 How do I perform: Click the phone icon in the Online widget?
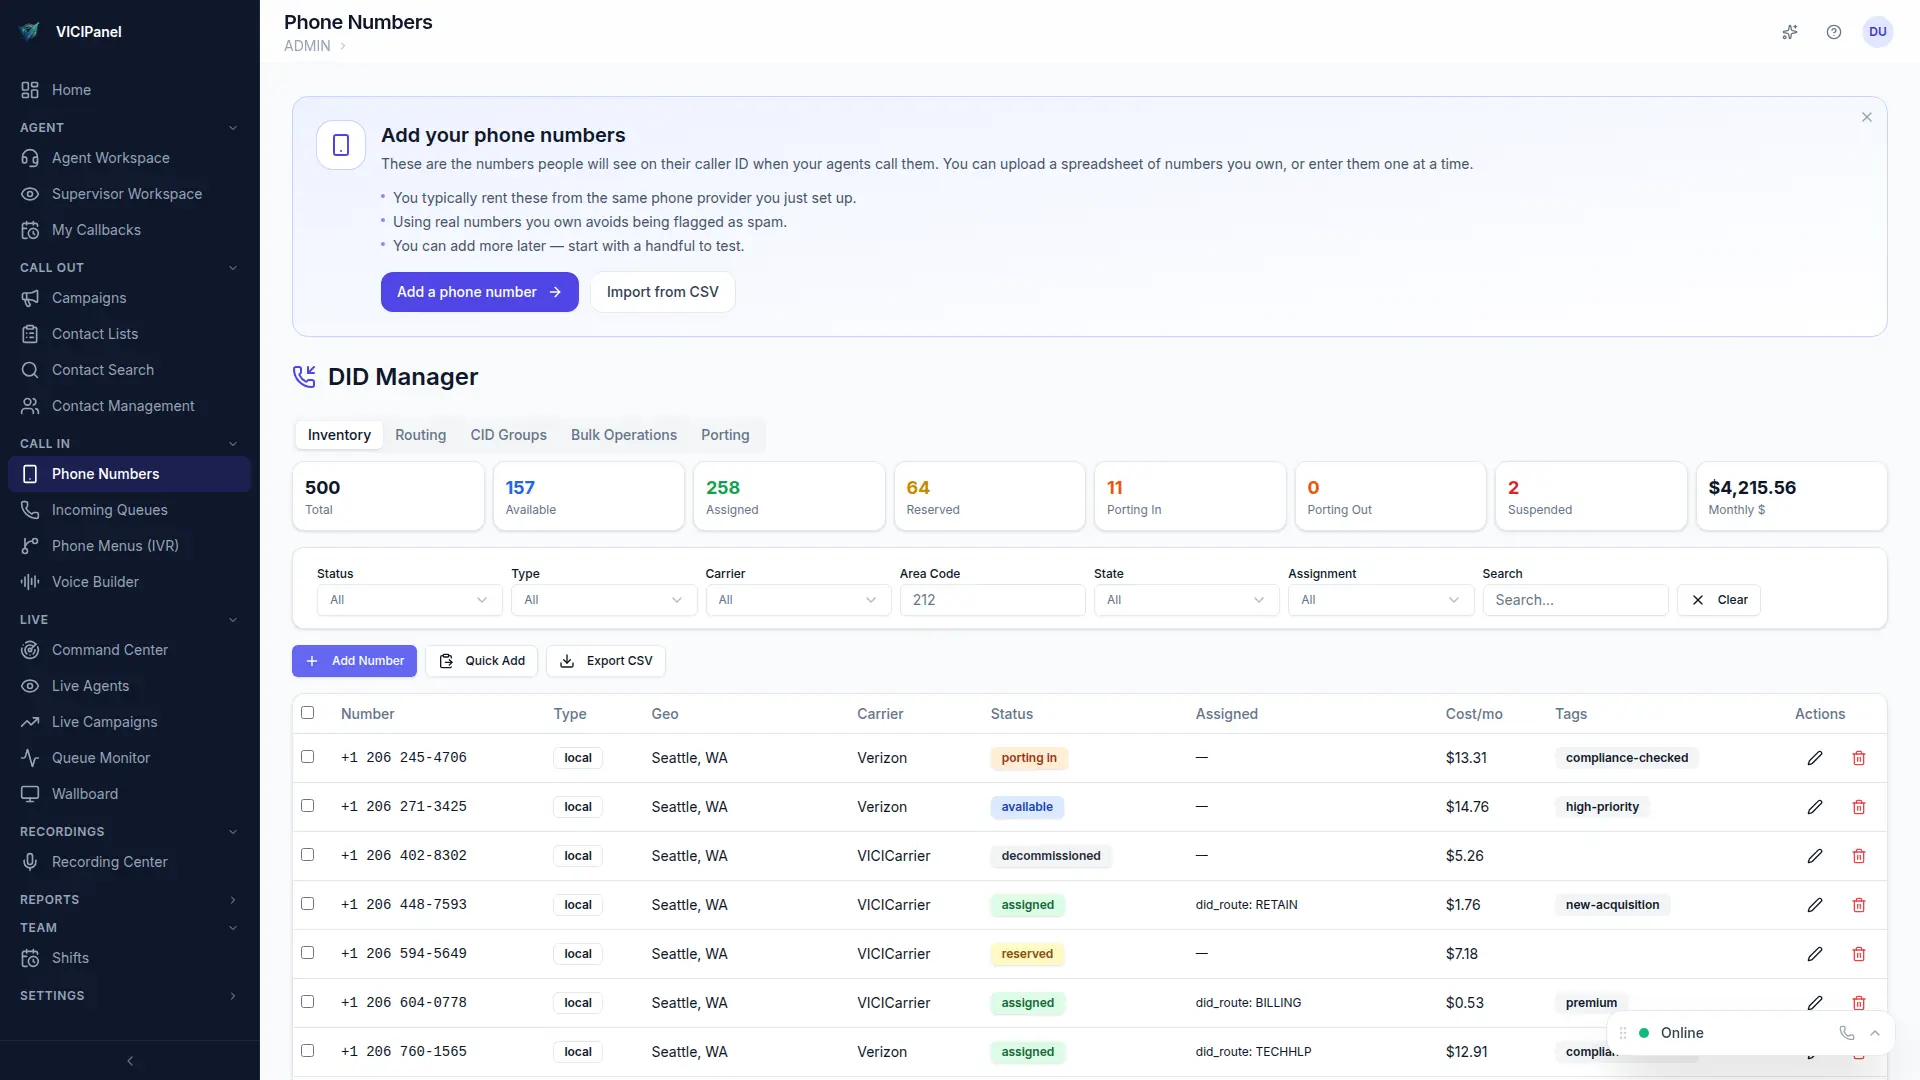click(1846, 1033)
